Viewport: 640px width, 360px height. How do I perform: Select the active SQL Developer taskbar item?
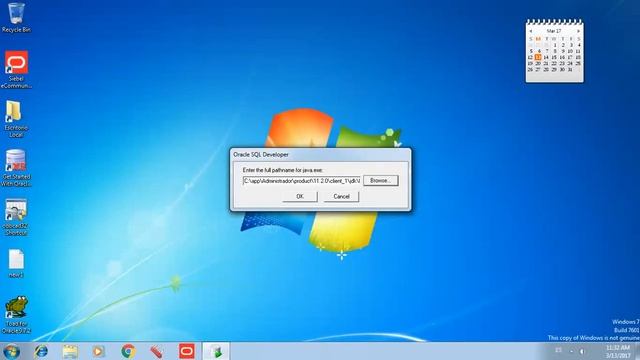pos(216,351)
